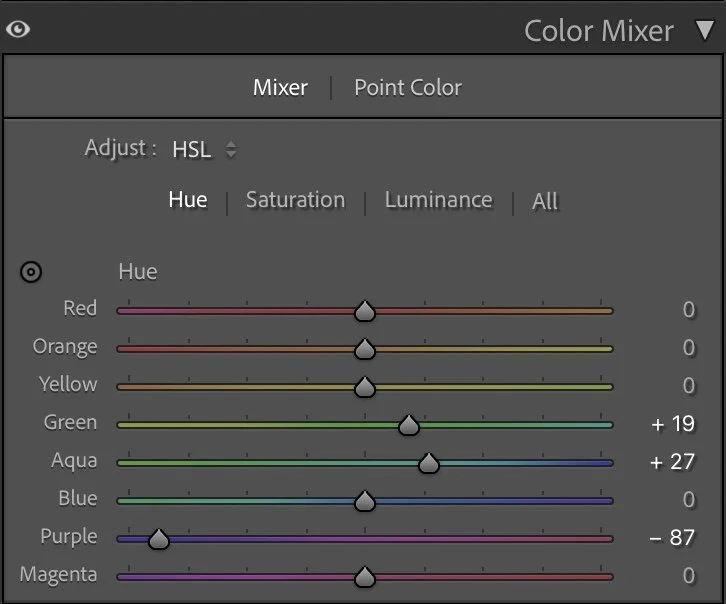This screenshot has width=726, height=604.
Task: Click the Hue section heading above sliders
Action: point(138,272)
